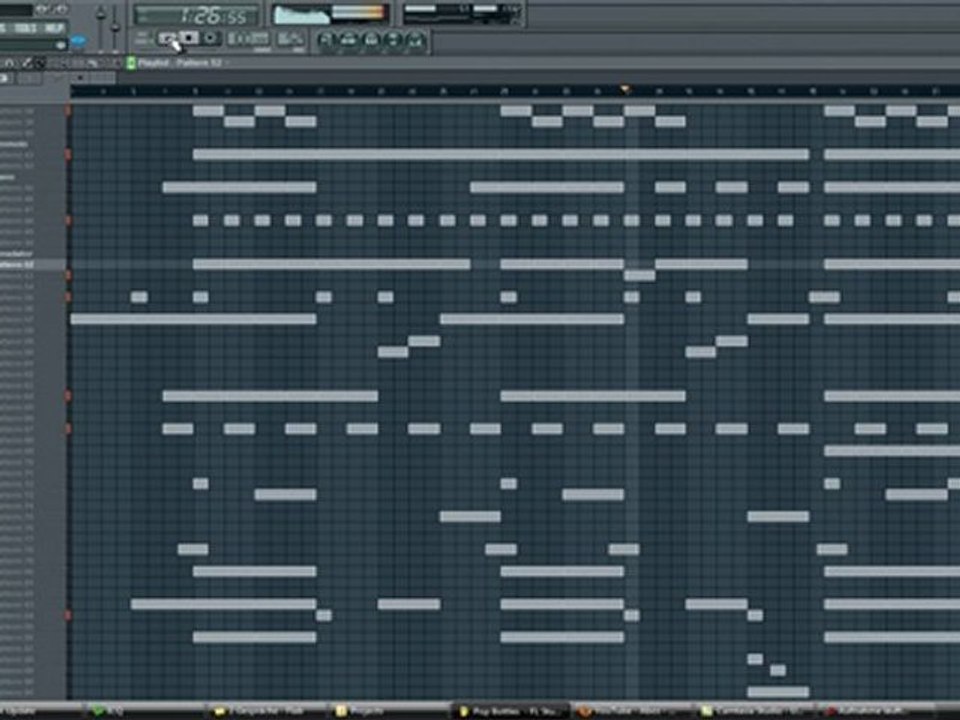Open the Mixer shortcut icon

(416, 40)
